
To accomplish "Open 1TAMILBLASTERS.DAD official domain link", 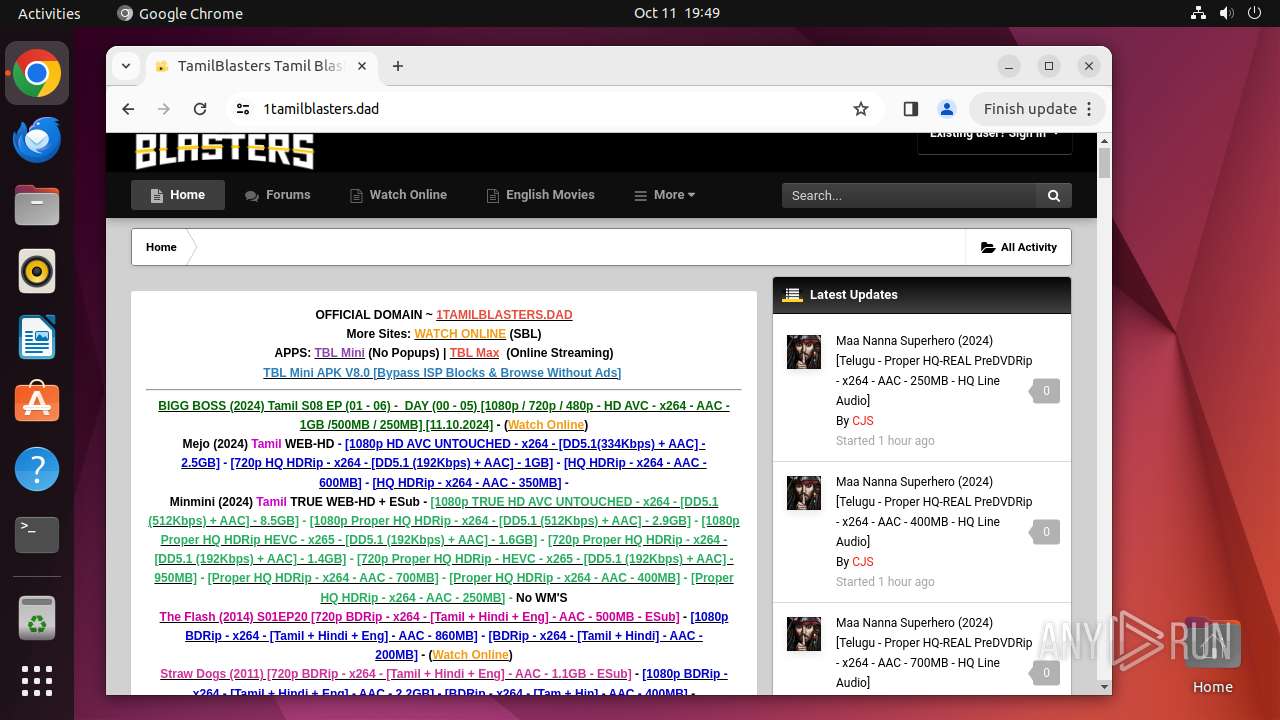I will point(504,315).
